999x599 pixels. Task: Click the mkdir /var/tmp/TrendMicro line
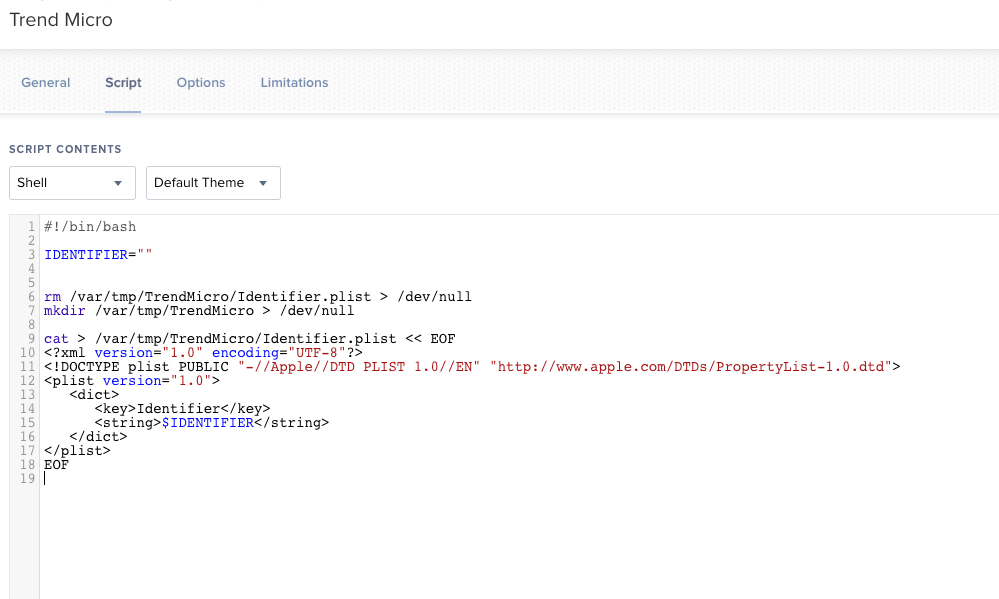click(199, 311)
